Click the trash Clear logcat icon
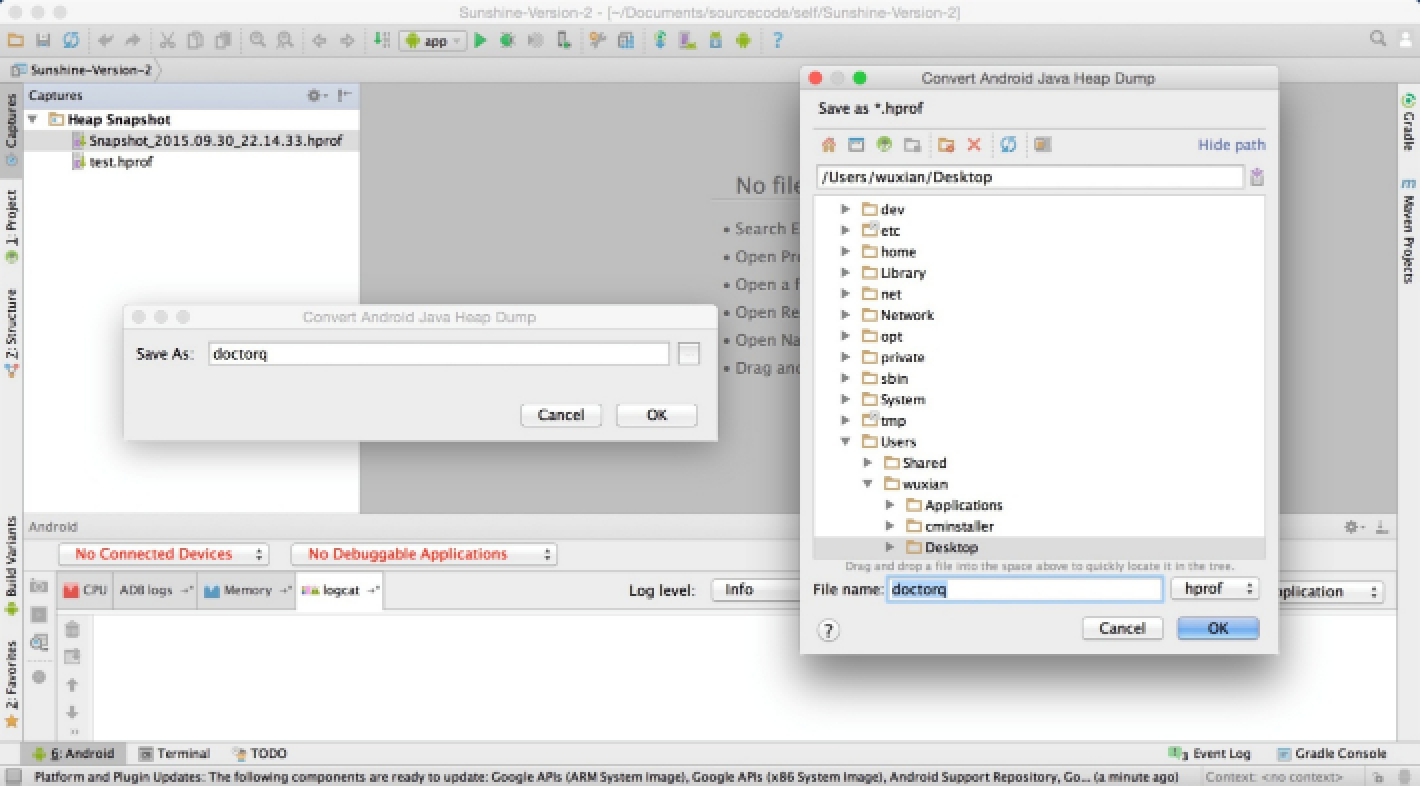Screen dimensions: 1422x788 [x=72, y=630]
